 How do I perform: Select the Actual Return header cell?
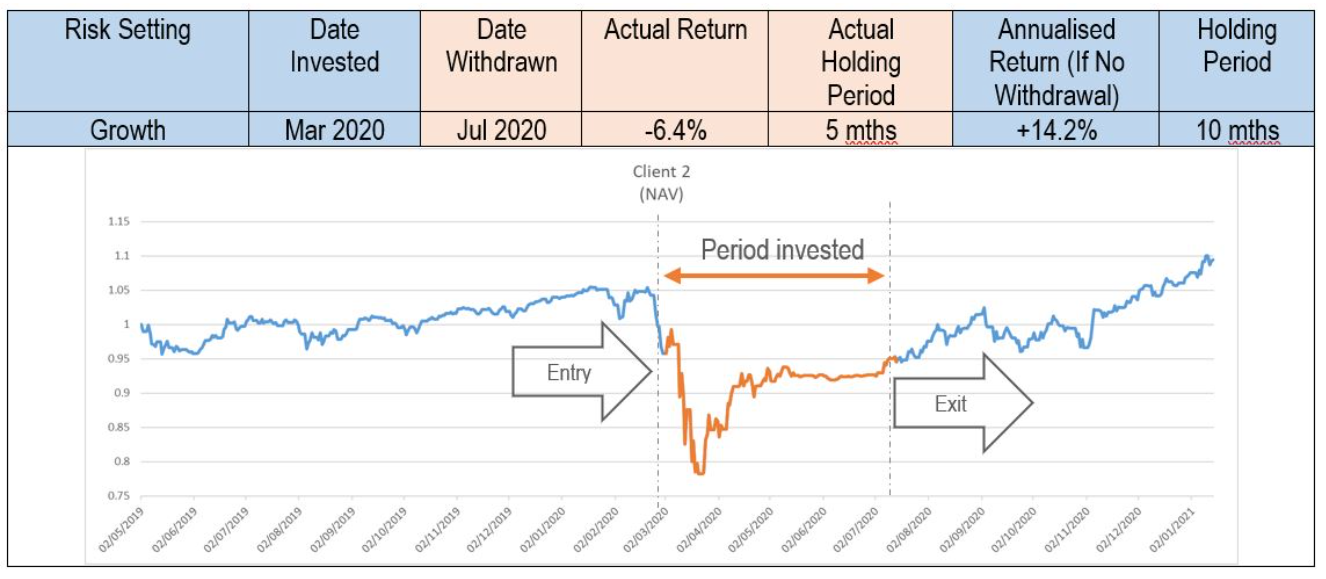[675, 62]
